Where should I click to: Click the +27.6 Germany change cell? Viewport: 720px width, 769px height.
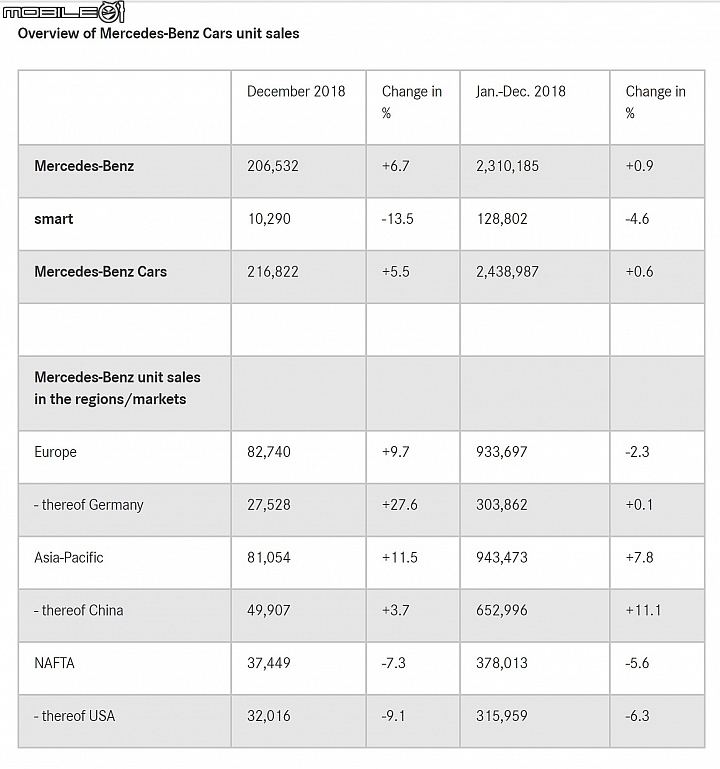point(400,505)
